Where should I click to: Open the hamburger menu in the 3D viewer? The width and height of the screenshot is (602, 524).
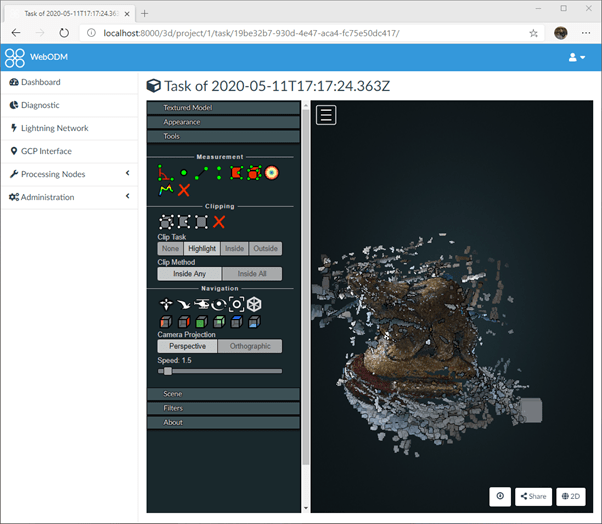326,115
